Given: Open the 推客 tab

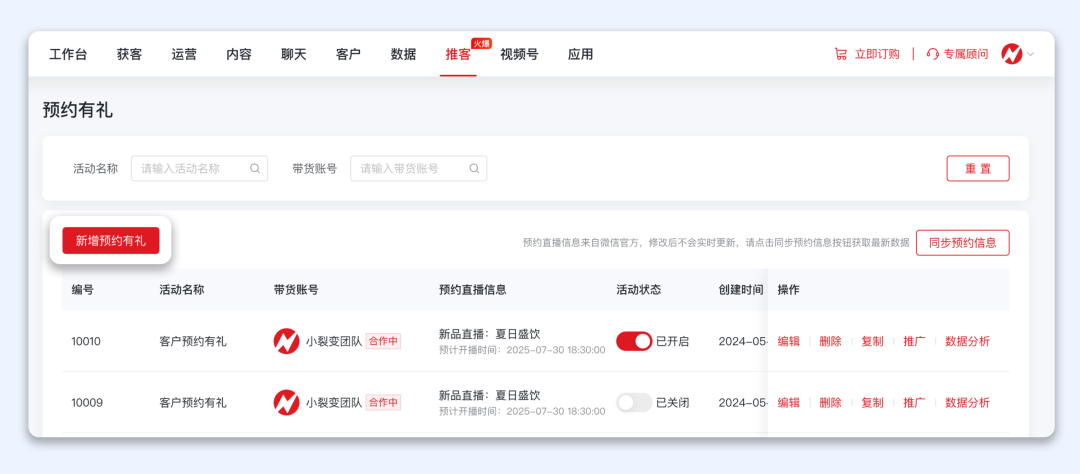Looking at the screenshot, I should point(458,55).
